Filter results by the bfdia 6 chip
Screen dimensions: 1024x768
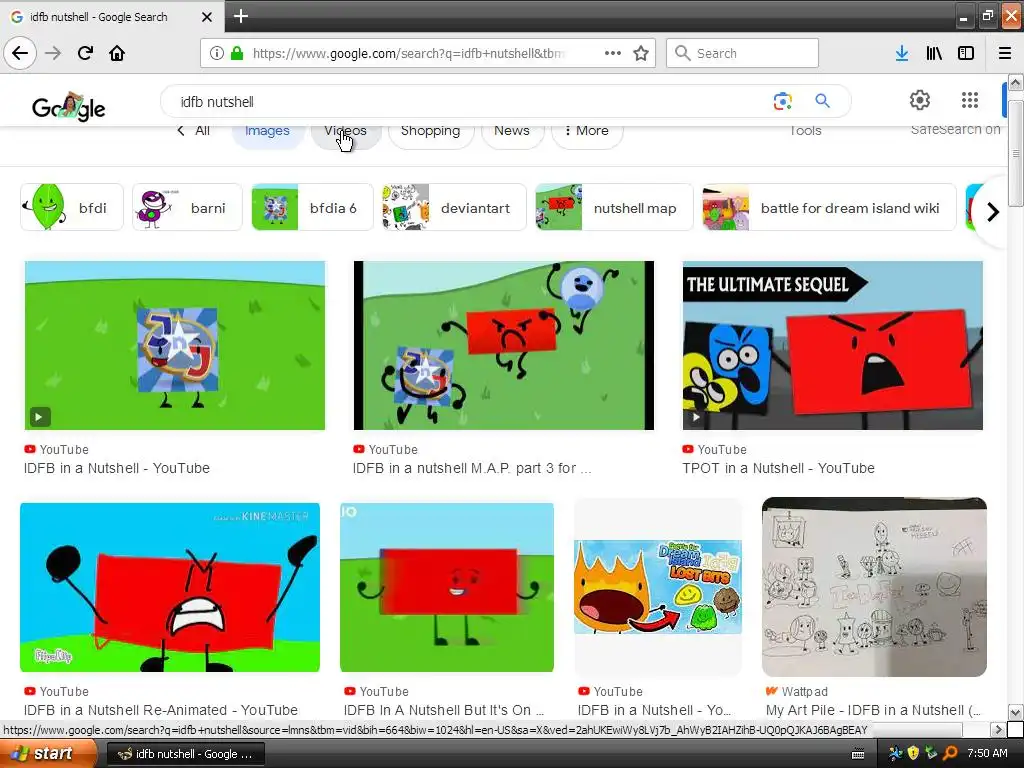pos(312,208)
